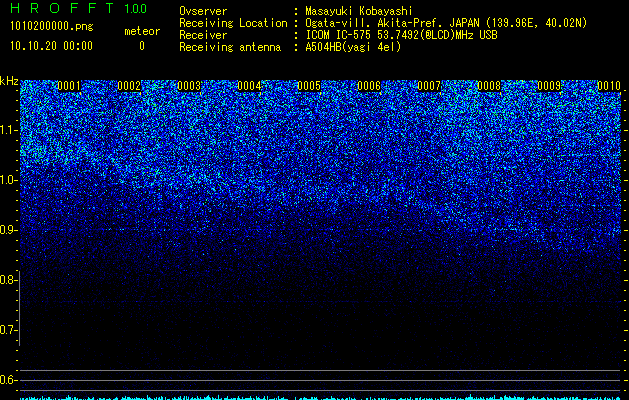This screenshot has height=400, width=629.
Task: Click the file name 1010200000.png
Action: point(52,27)
